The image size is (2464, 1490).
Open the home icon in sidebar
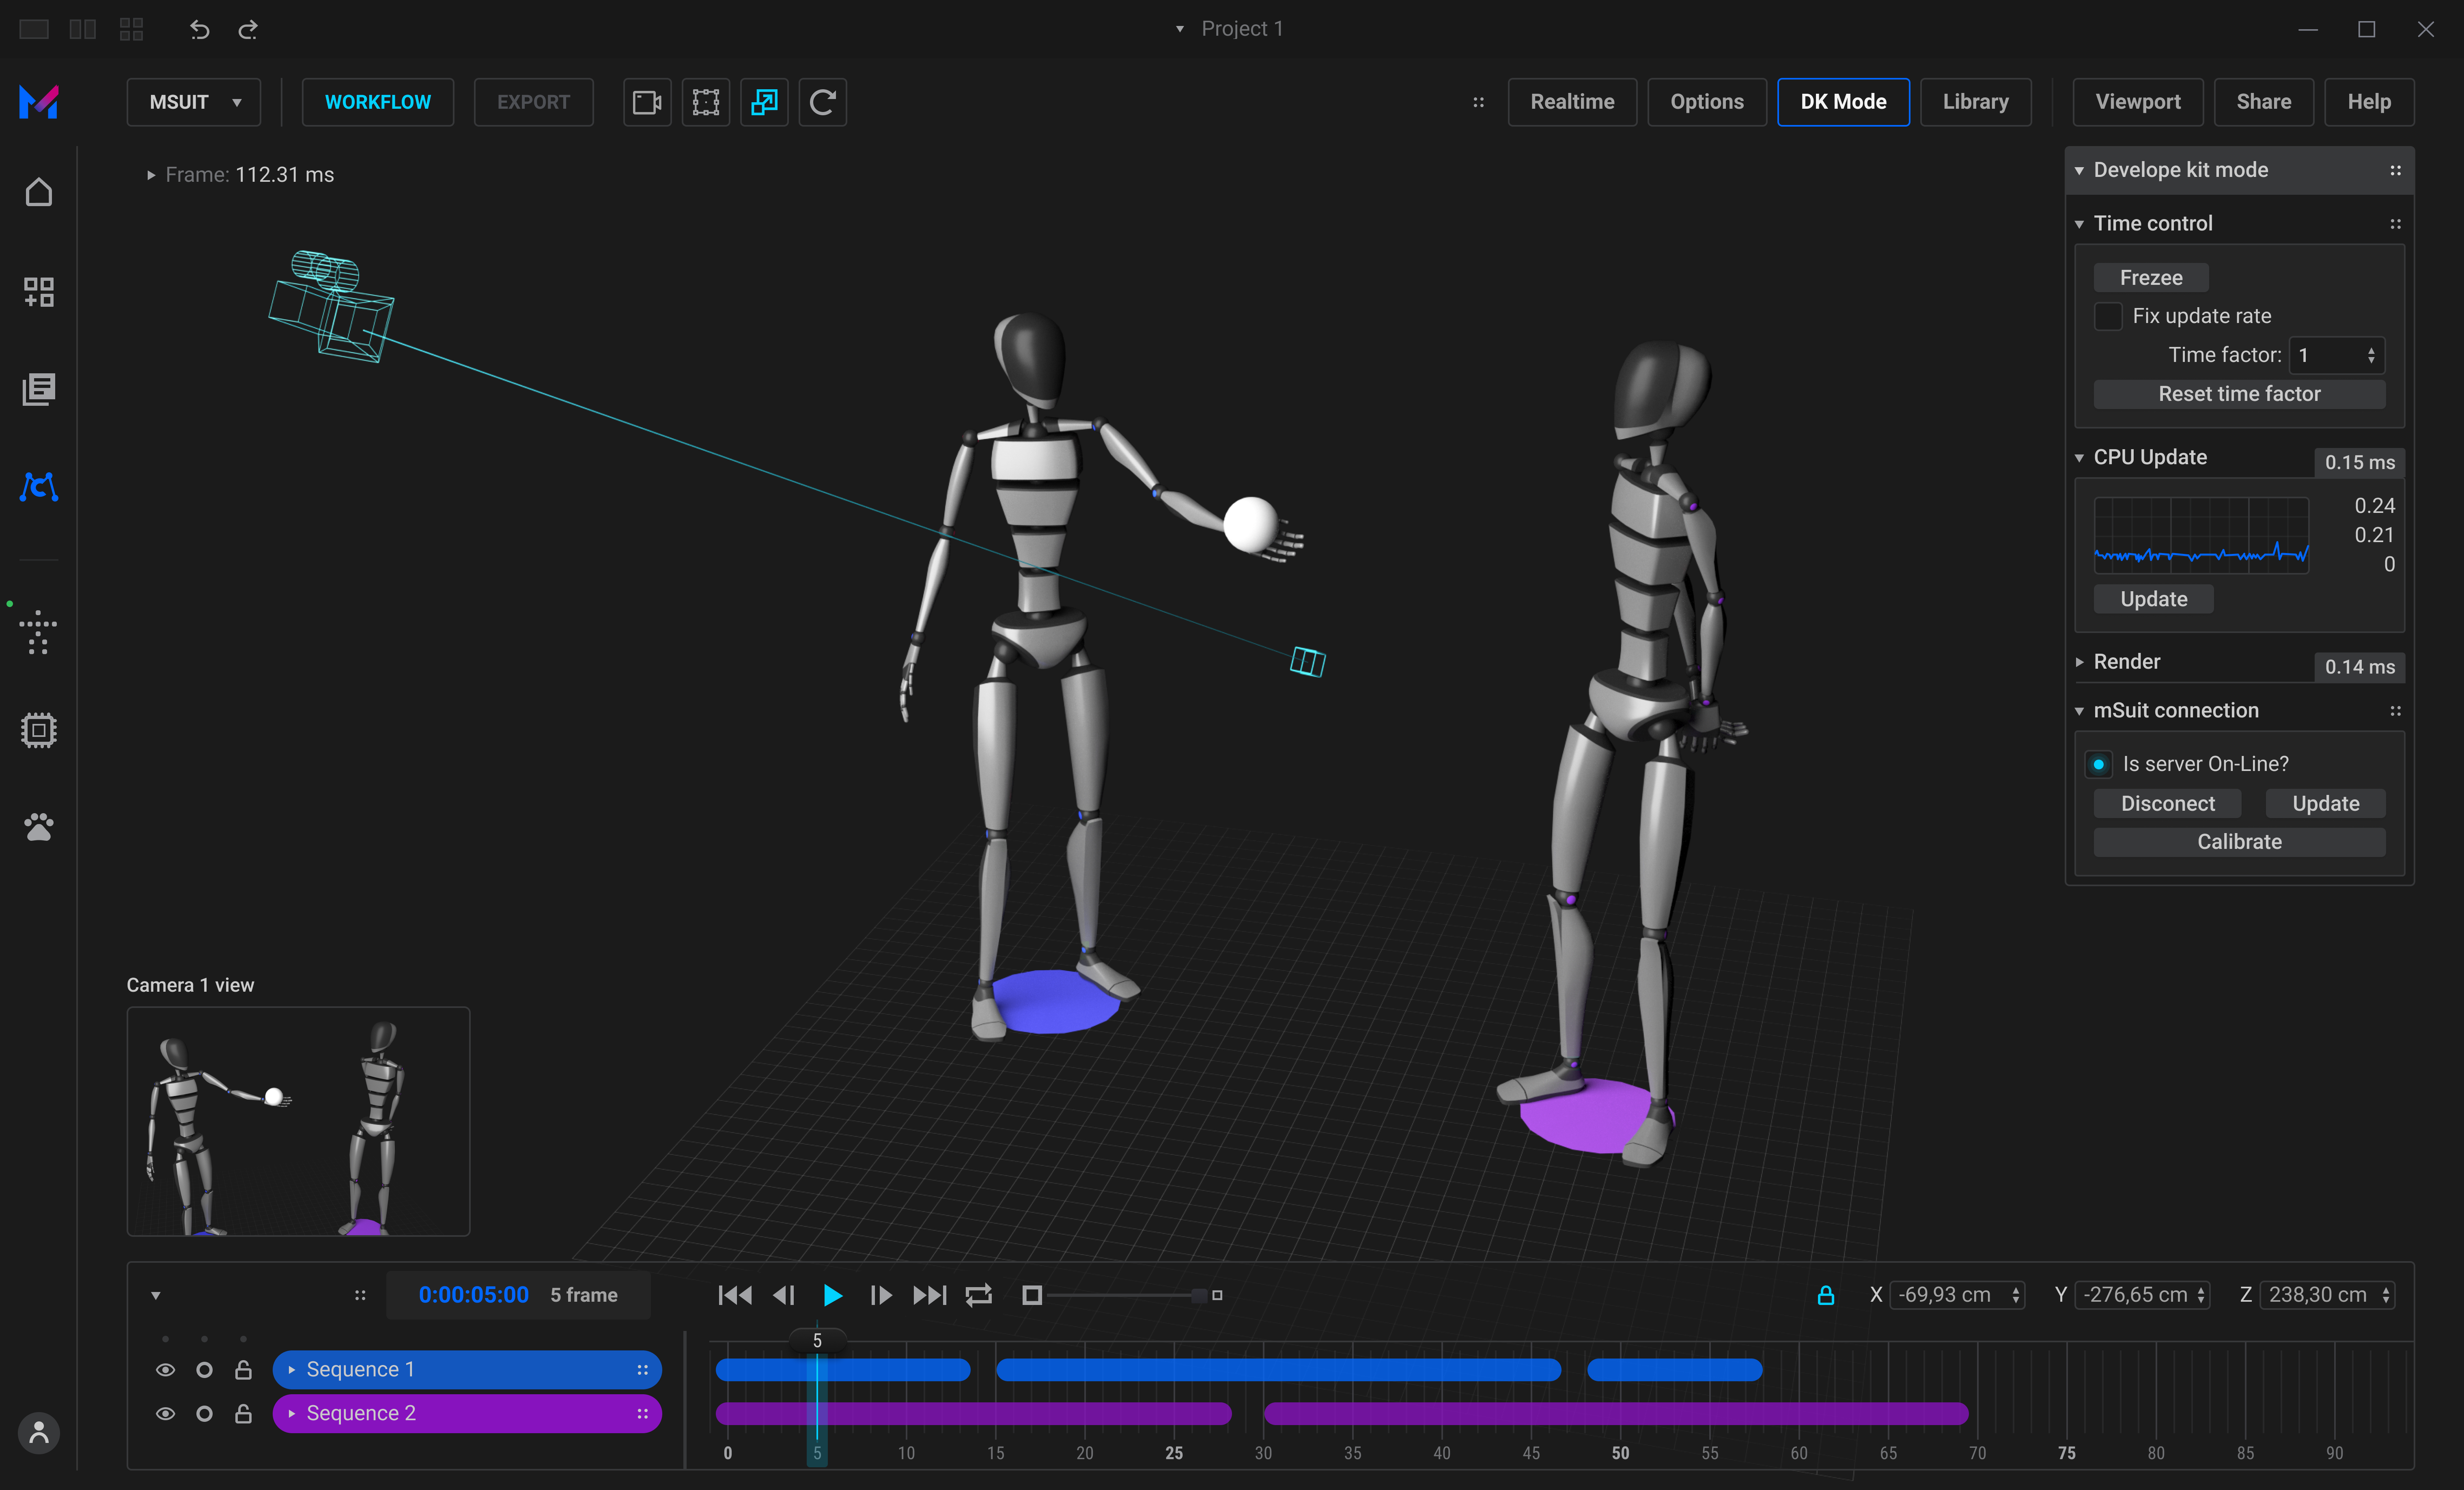(39, 192)
